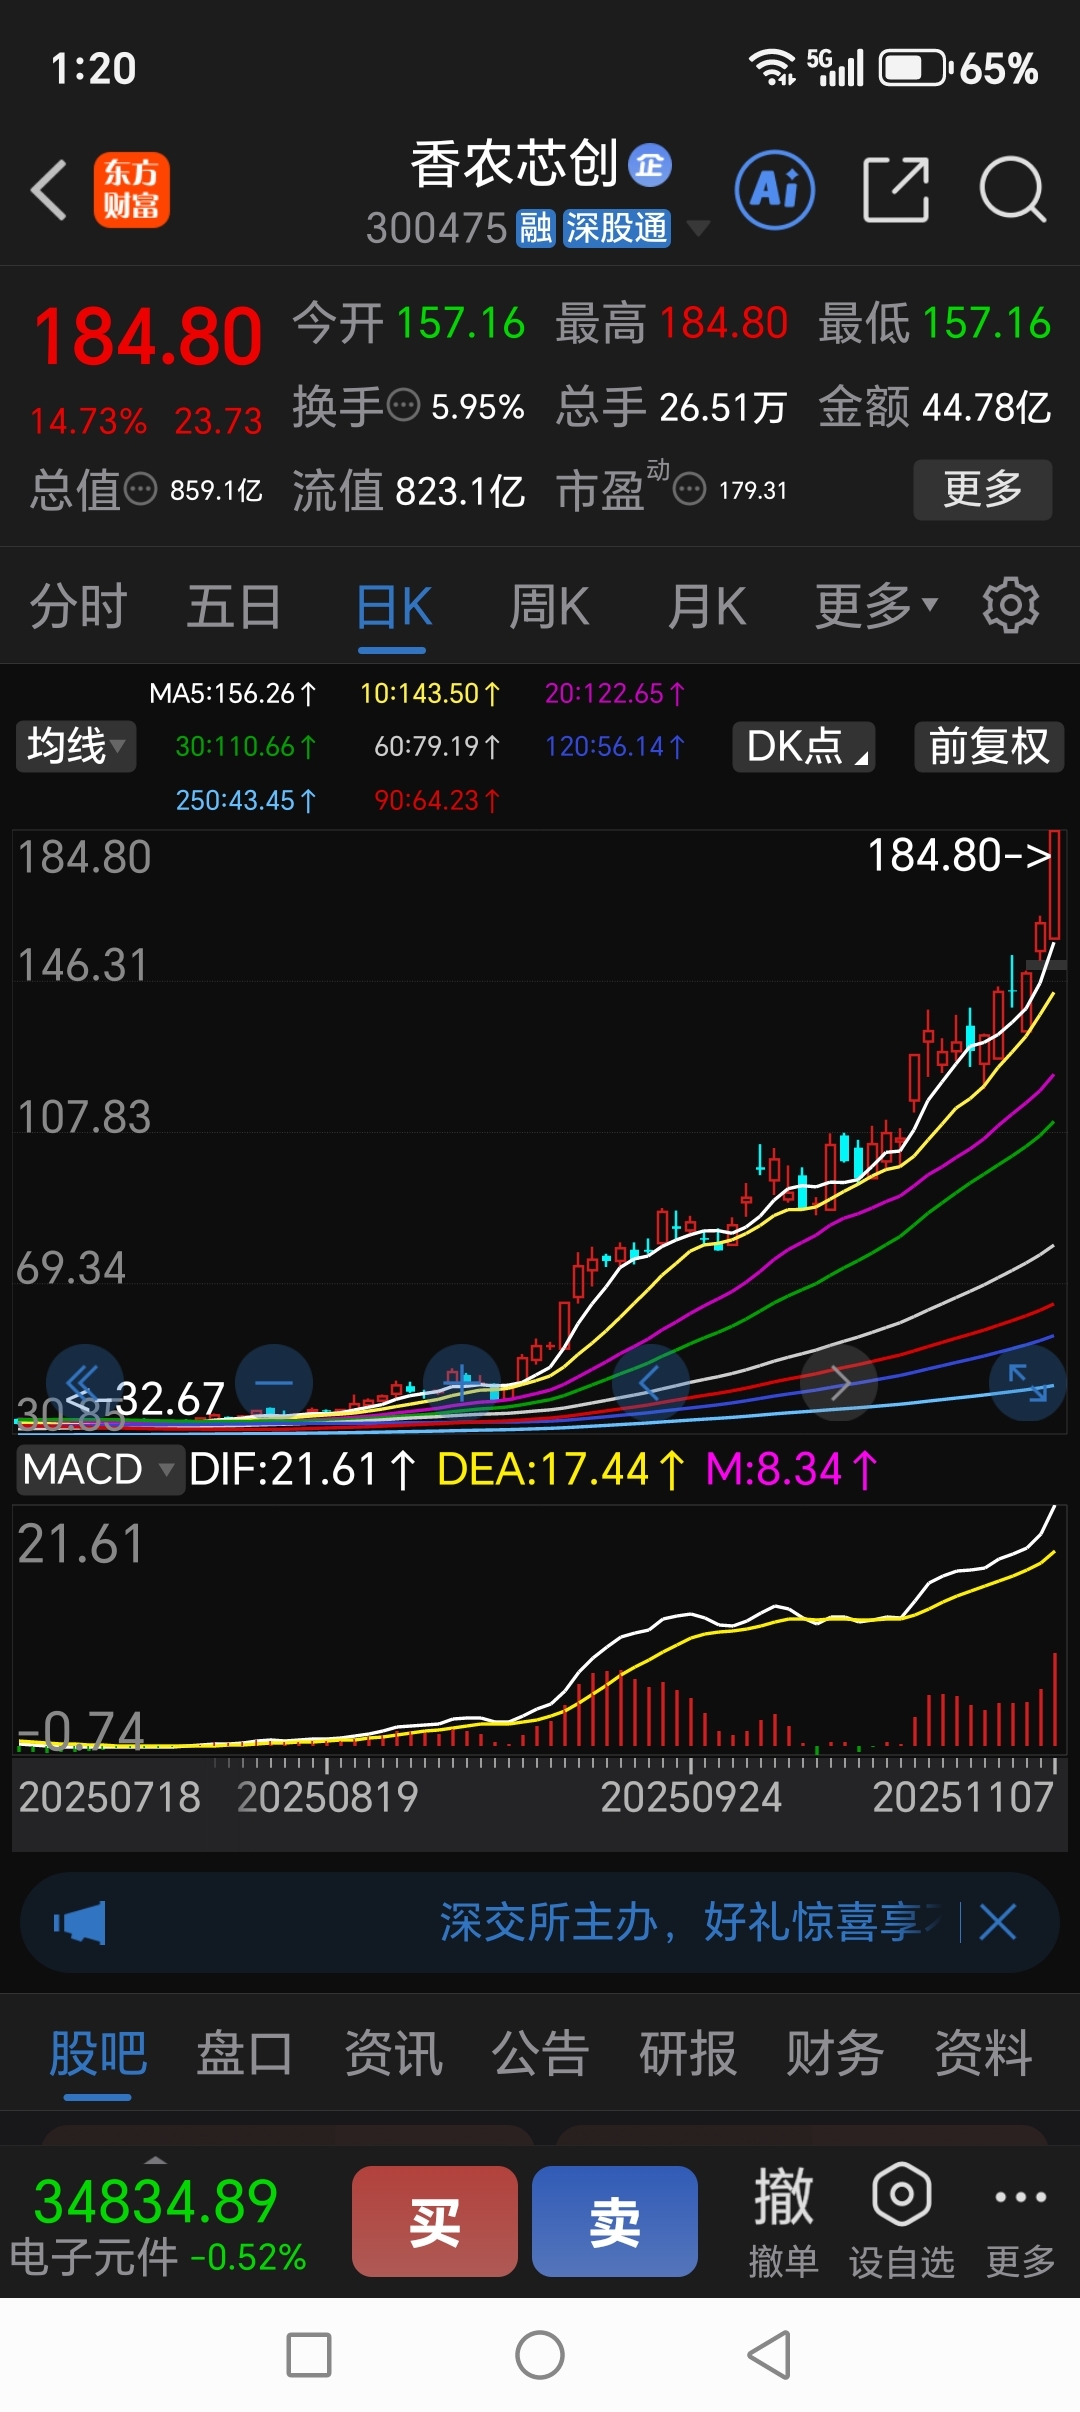1080x2412 pixels.
Task: Open the bottom 更多 three-dots menu
Action: [1020, 2222]
